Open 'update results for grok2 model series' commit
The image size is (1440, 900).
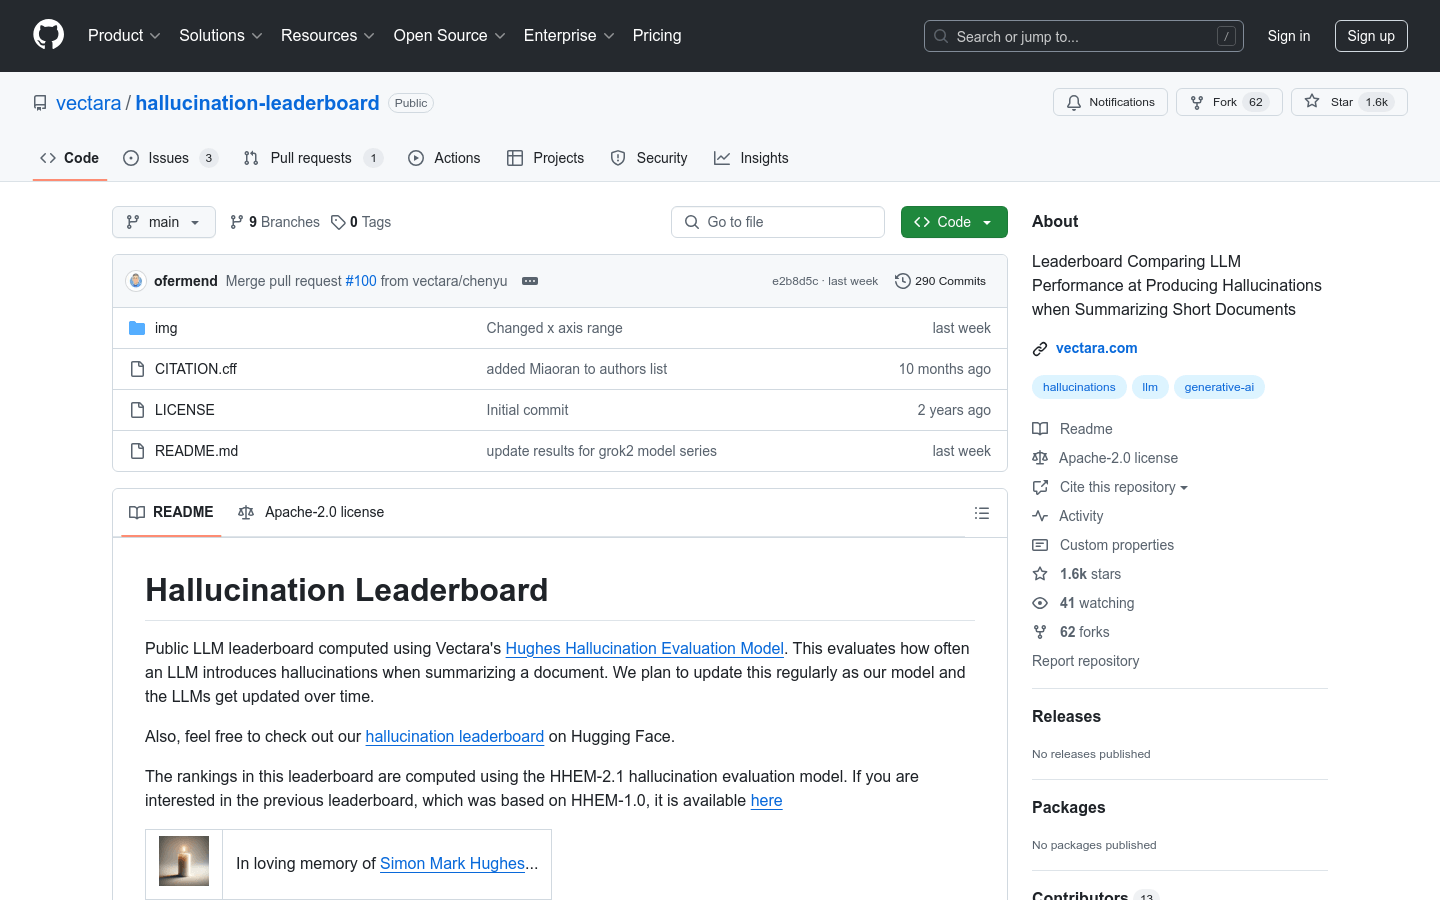(602, 451)
